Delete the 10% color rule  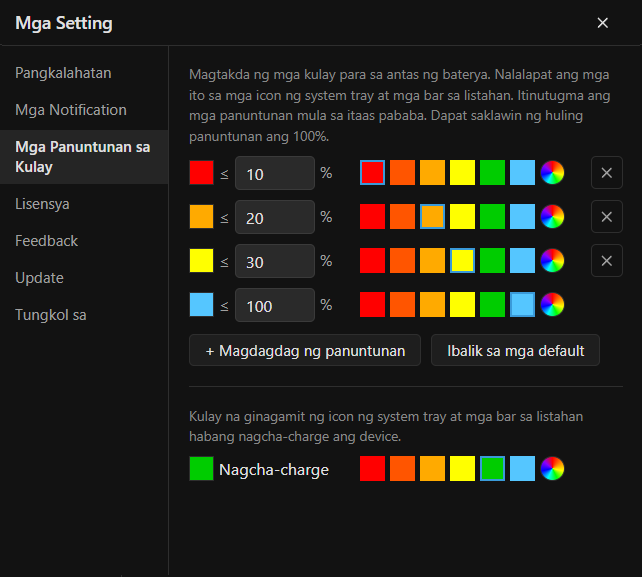click(607, 172)
